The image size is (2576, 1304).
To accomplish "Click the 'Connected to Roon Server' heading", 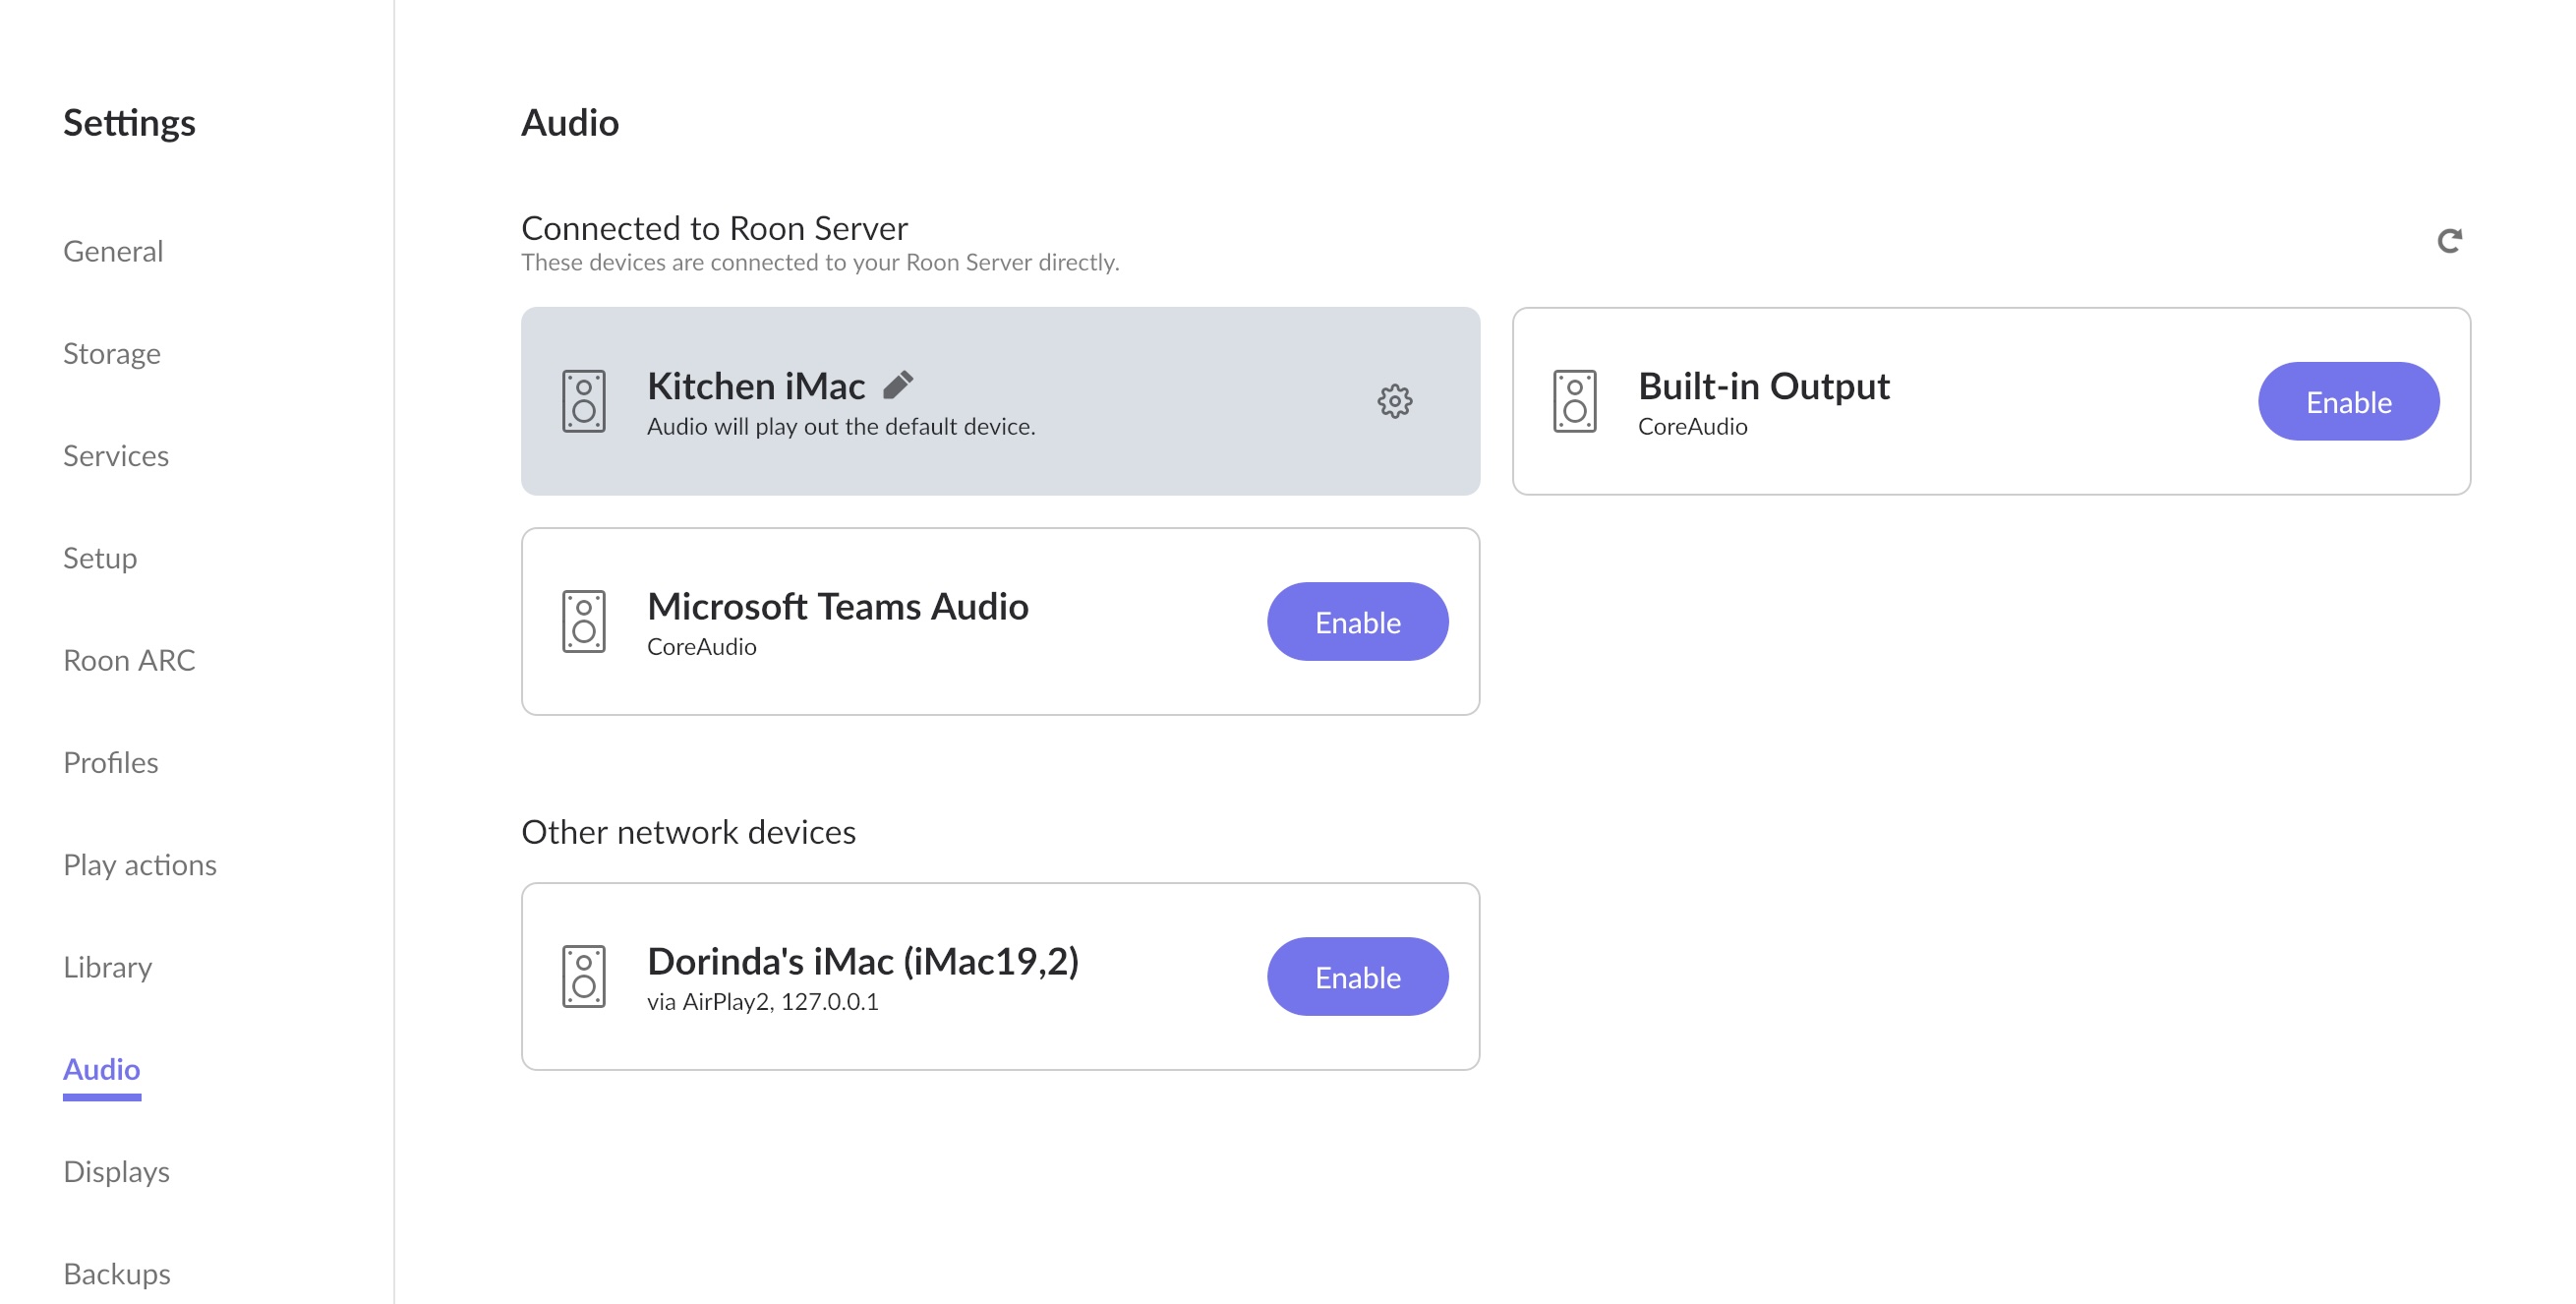I will click(715, 228).
